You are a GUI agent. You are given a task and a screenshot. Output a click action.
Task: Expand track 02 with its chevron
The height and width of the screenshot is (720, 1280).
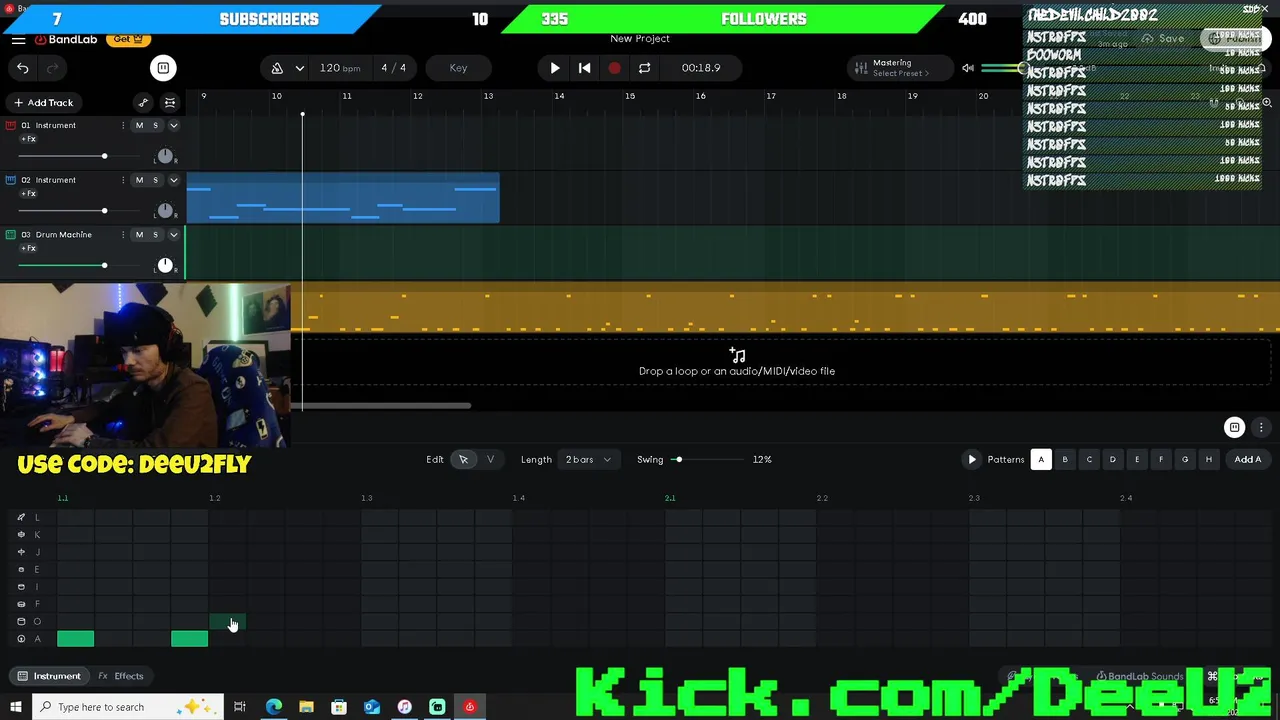click(x=173, y=180)
